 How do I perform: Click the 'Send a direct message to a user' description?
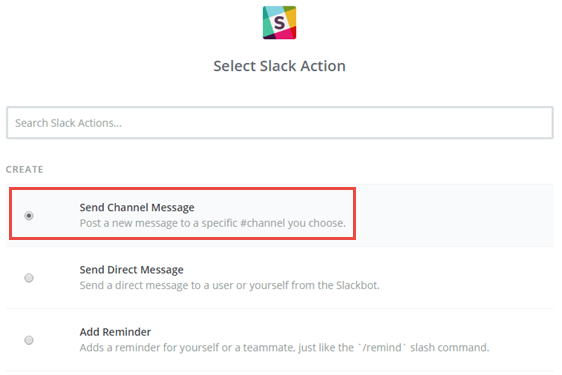pyautogui.click(x=229, y=285)
